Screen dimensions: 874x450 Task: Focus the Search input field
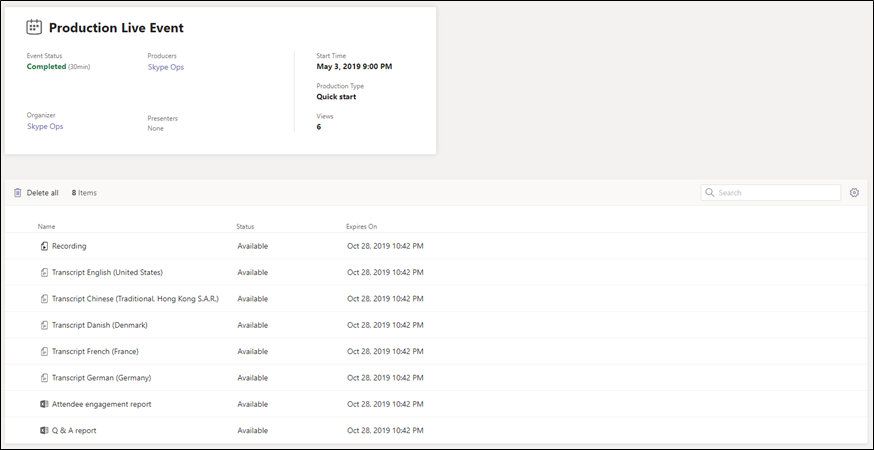(771, 193)
